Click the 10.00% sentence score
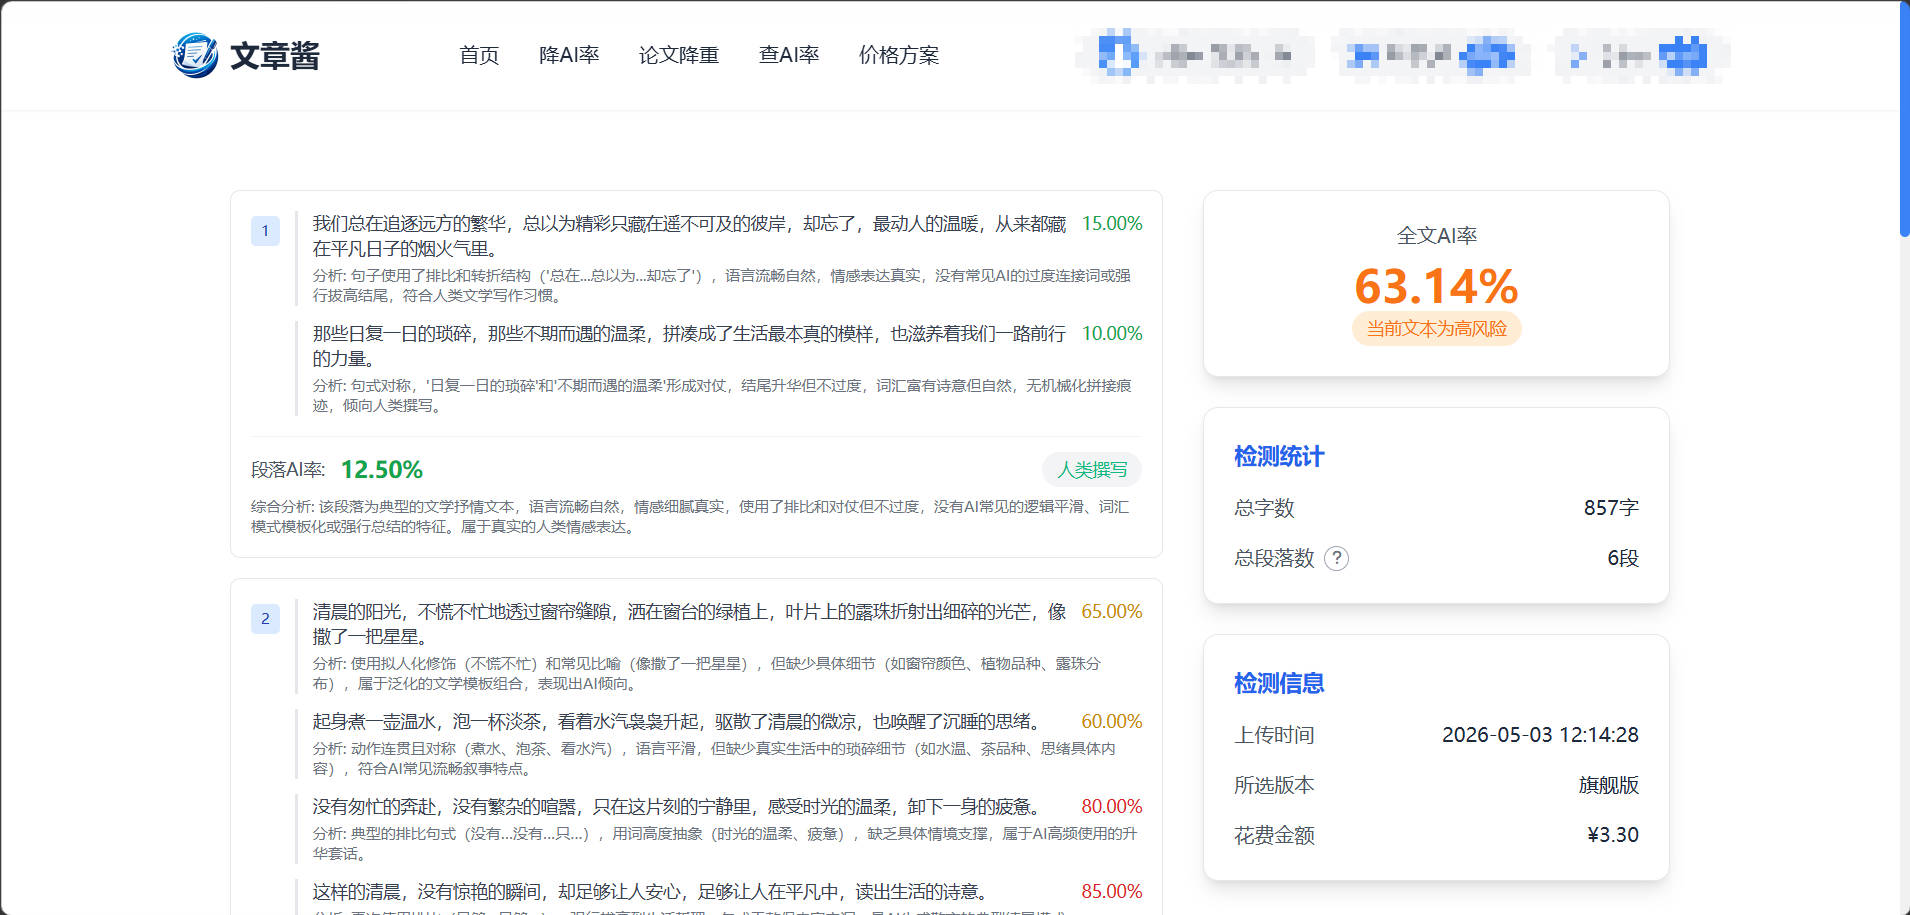 1112,333
